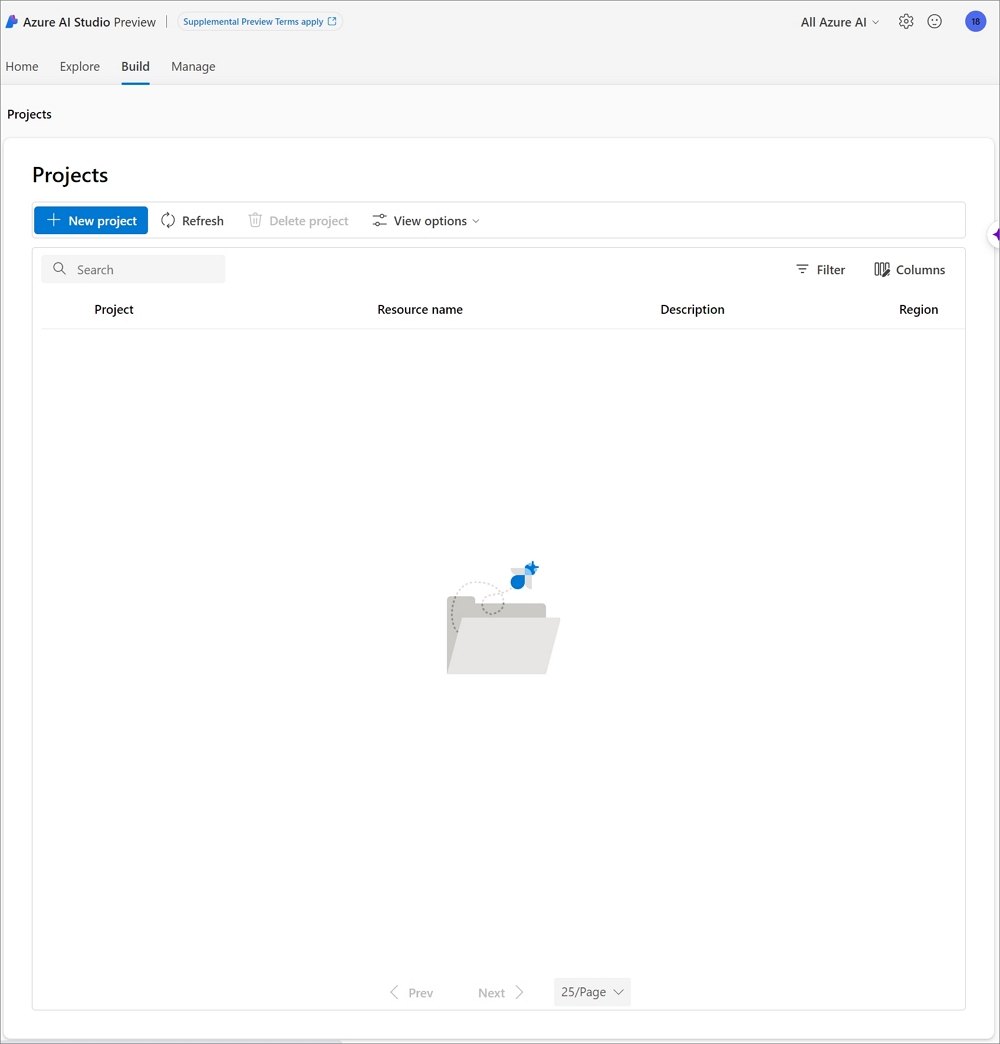This screenshot has height=1044, width=1000.
Task: Go to the Home tab
Action: (22, 67)
